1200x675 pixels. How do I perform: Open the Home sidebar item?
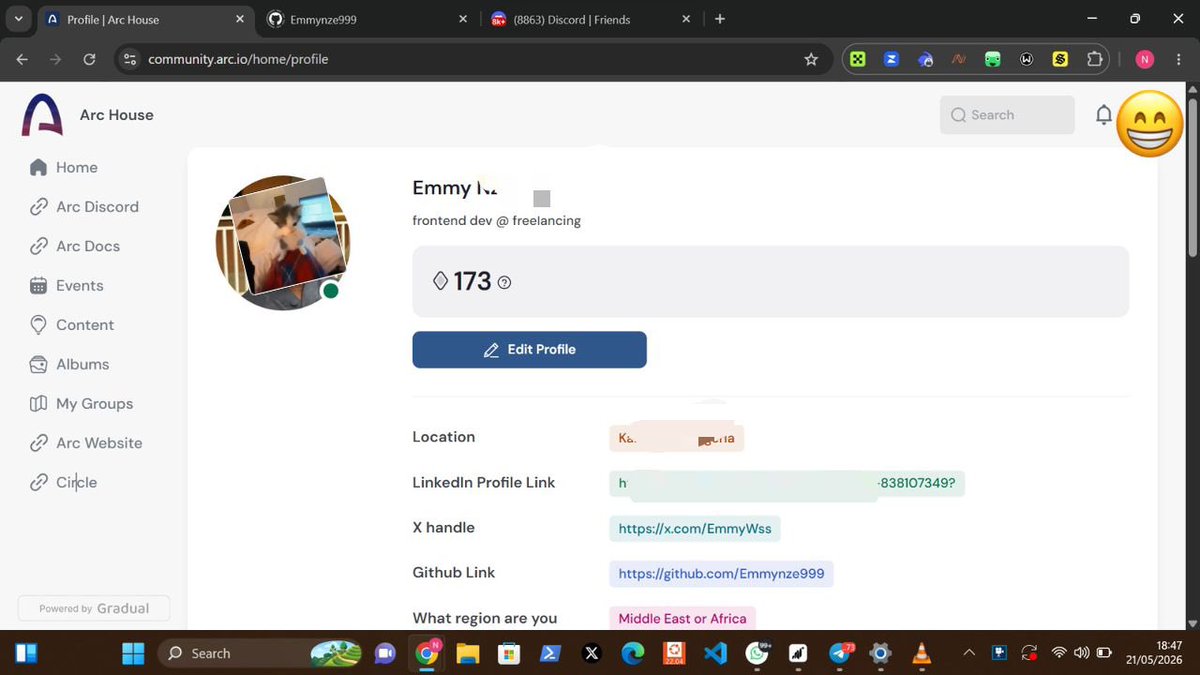tap(64, 167)
